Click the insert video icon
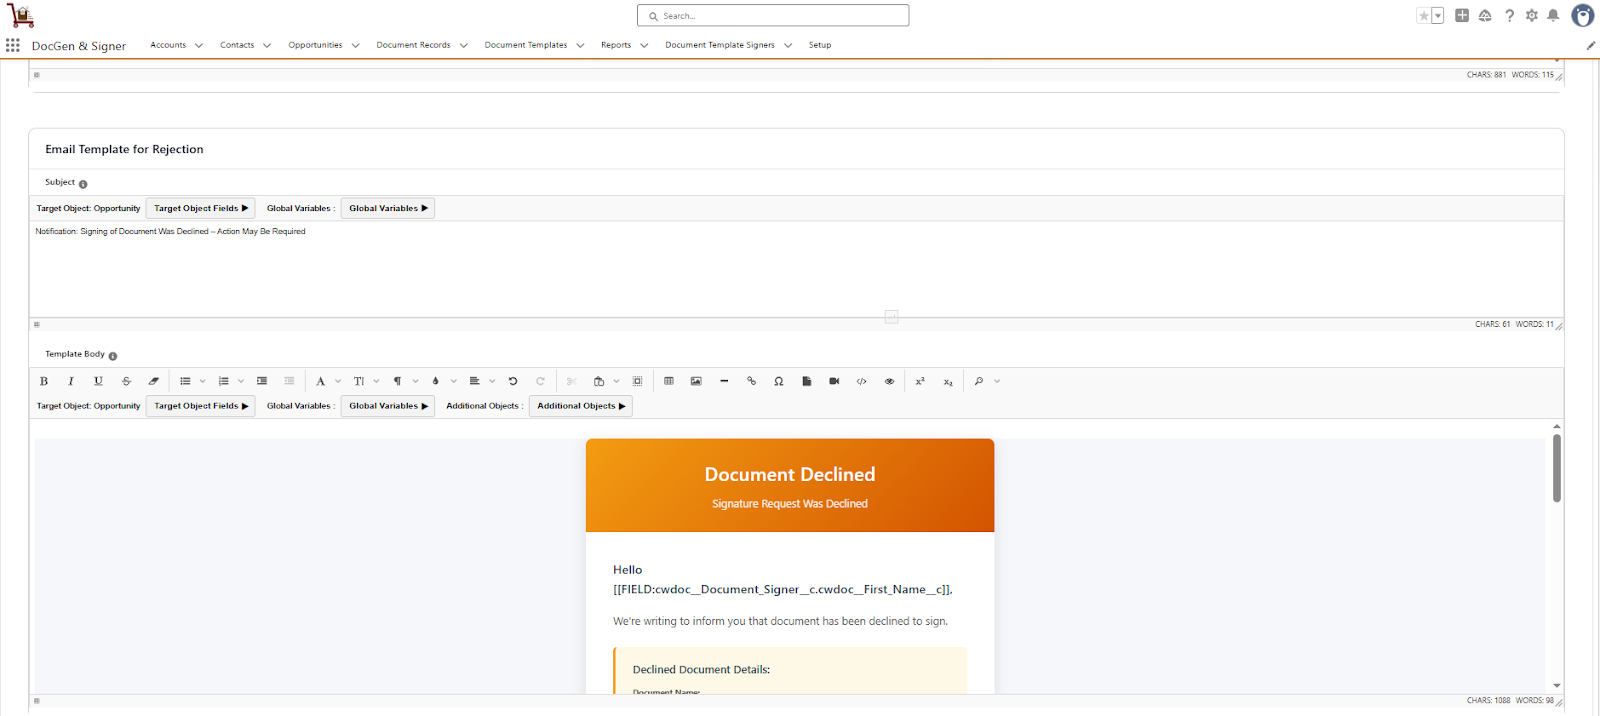This screenshot has width=1600, height=716. (834, 381)
